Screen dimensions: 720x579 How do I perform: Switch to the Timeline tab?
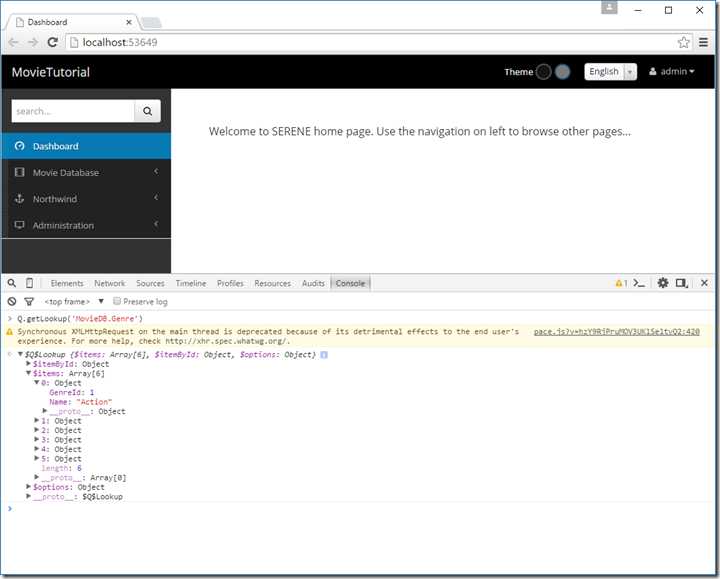191,283
